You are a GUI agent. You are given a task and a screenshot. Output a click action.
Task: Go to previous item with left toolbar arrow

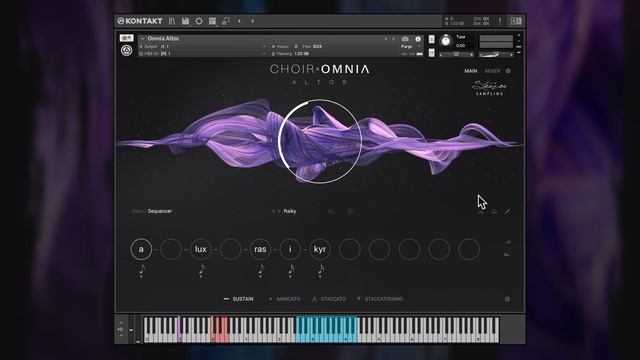coord(239,21)
